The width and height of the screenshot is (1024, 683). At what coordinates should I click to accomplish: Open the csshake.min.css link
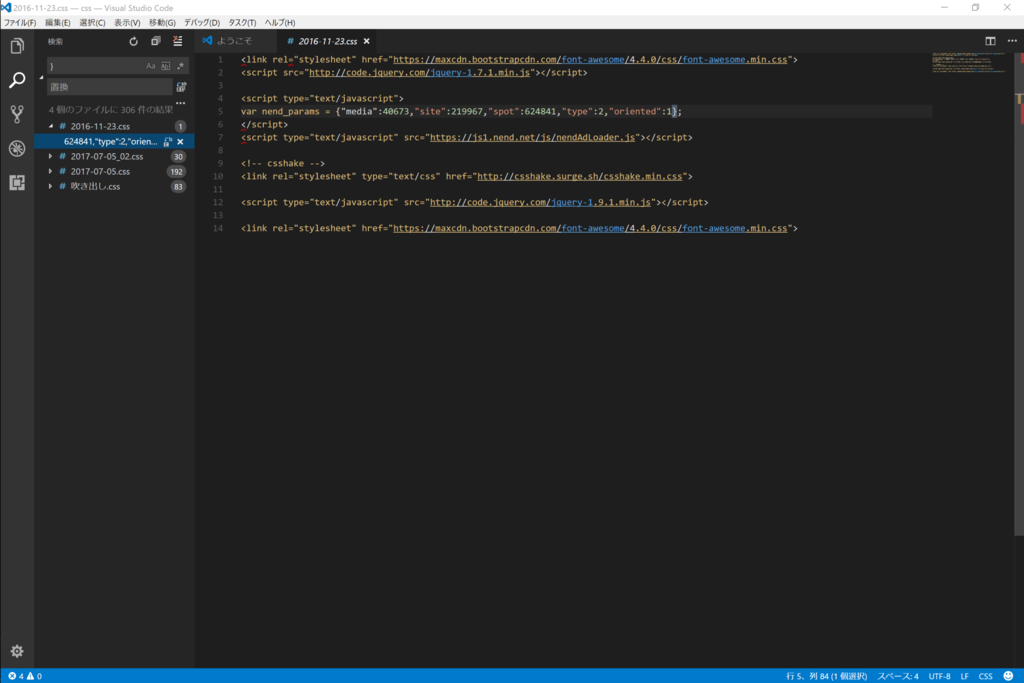579,176
